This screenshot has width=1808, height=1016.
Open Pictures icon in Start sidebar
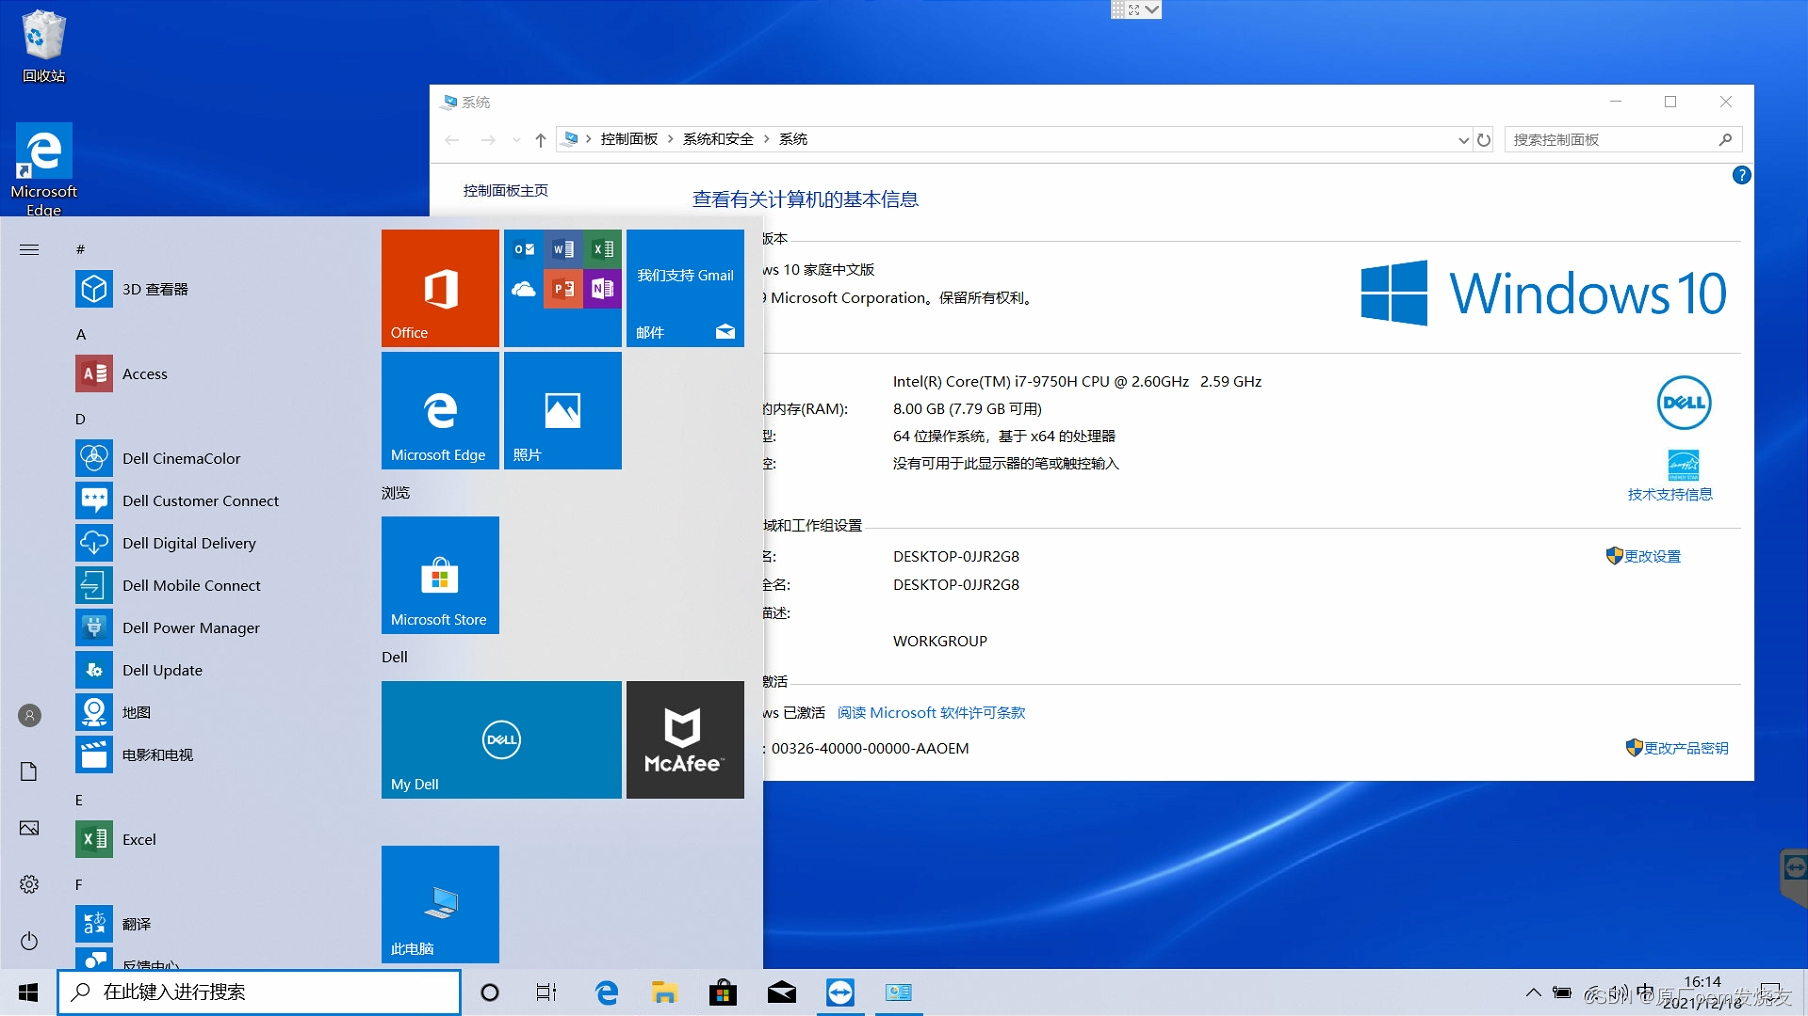(29, 828)
